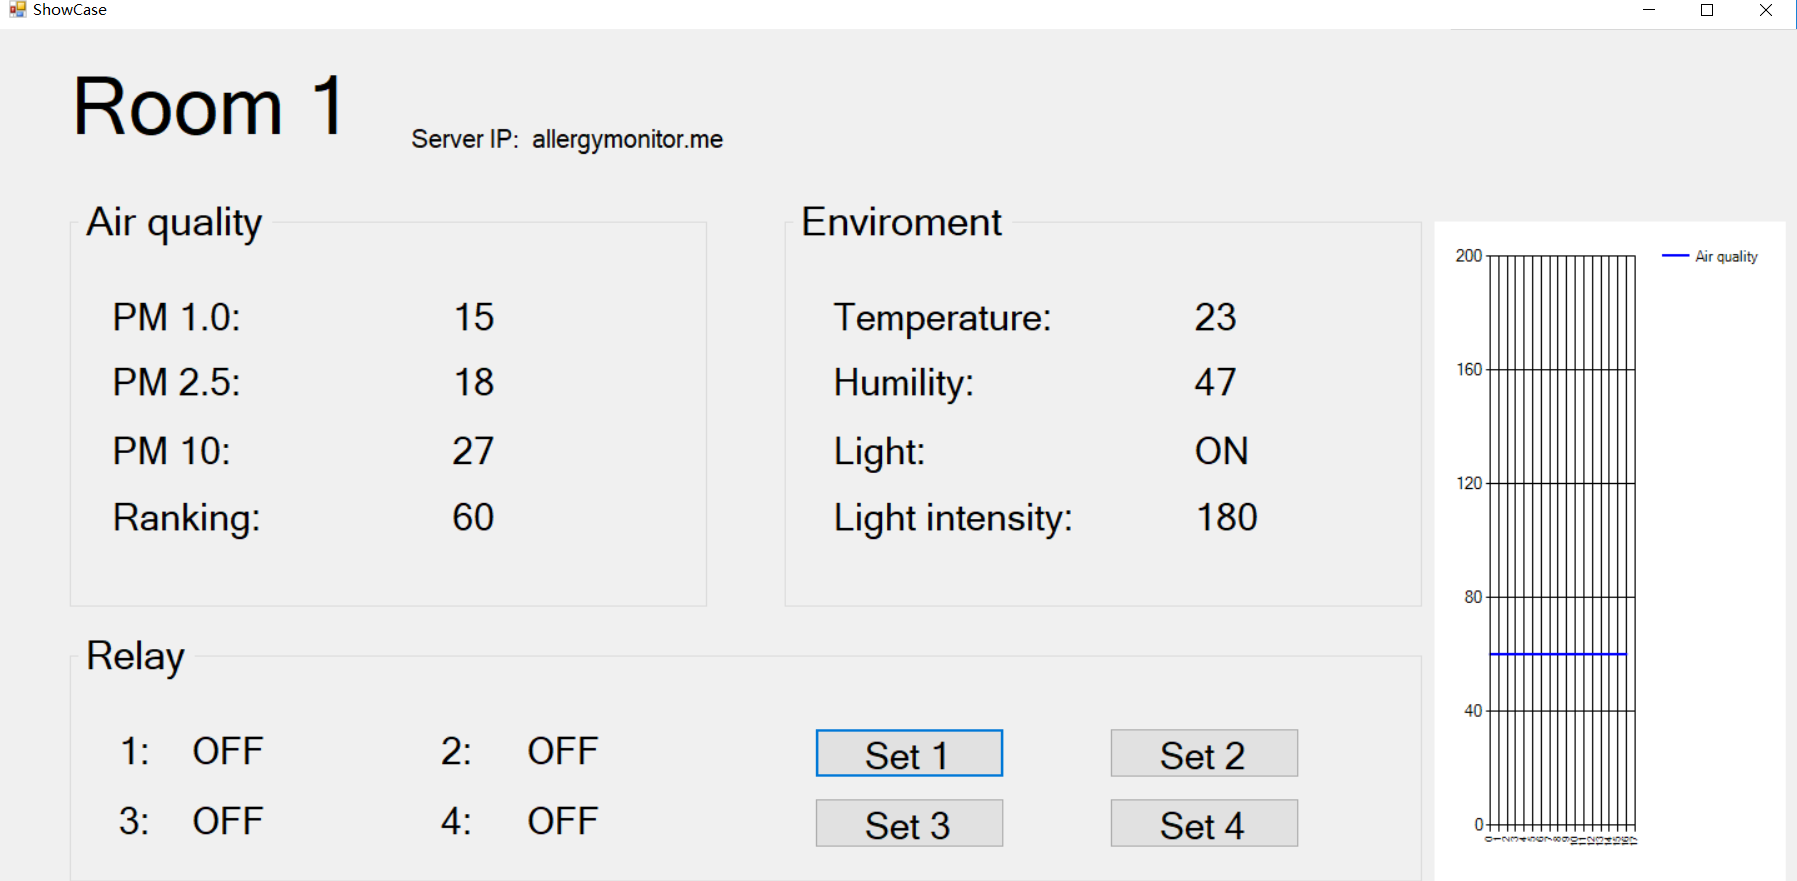Hit the Set 4 relay button

click(x=1203, y=823)
